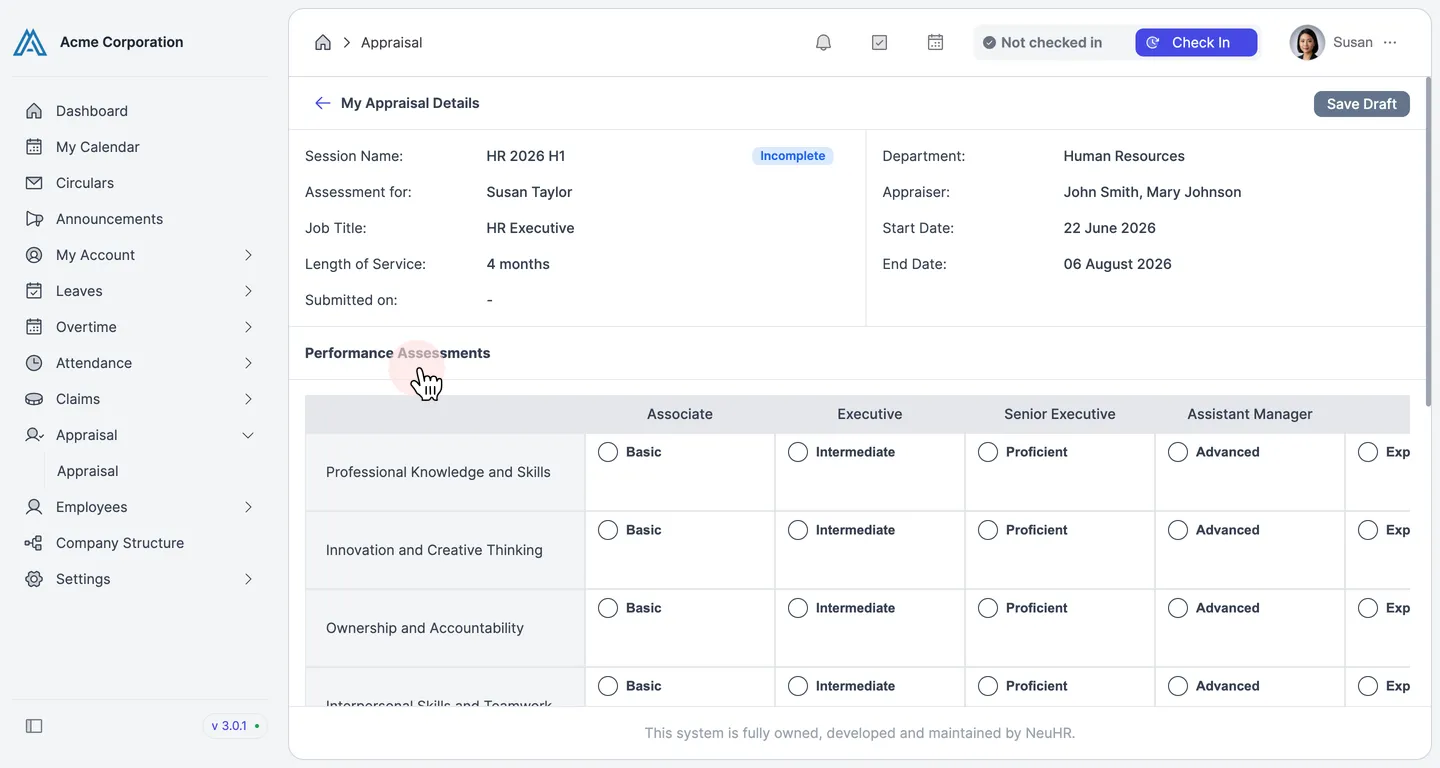Click the My Calendar sidebar icon
The image size is (1440, 768).
[34, 147]
